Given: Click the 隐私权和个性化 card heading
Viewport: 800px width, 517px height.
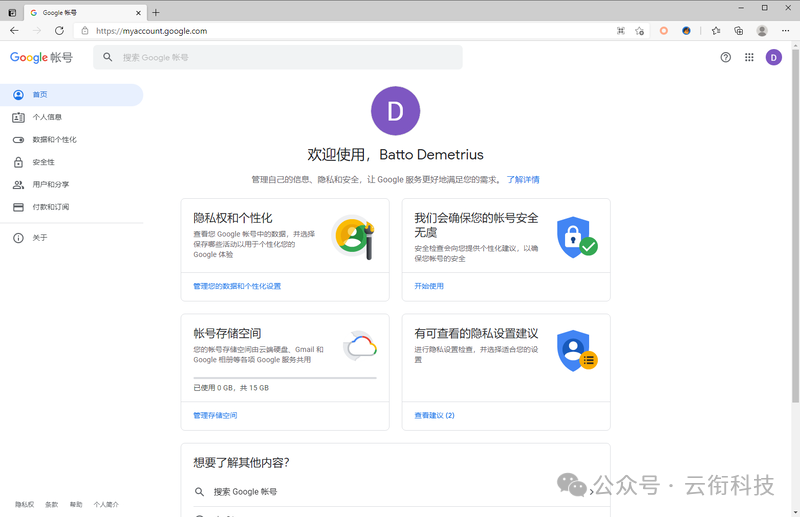Looking at the screenshot, I should (233, 218).
